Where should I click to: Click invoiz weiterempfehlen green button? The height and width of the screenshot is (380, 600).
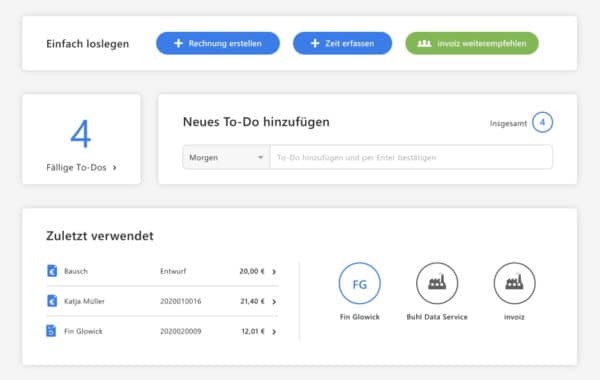[472, 43]
